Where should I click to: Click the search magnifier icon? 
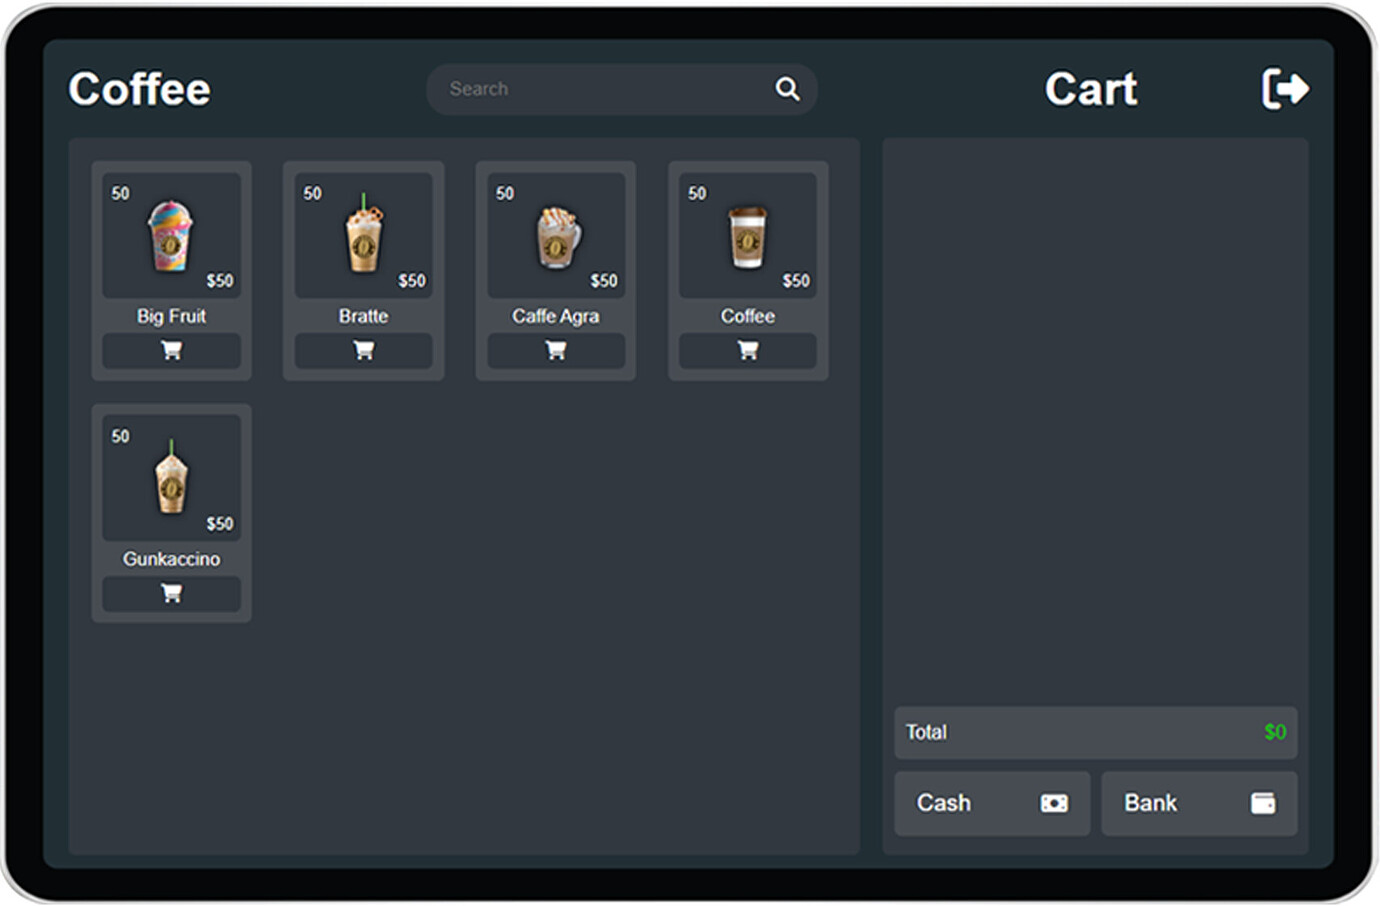pyautogui.click(x=788, y=89)
